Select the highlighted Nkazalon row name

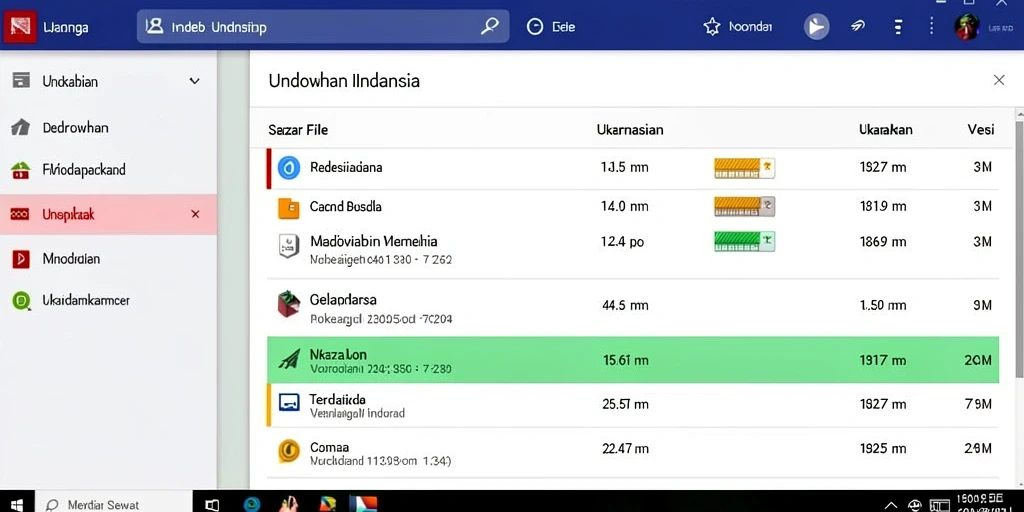click(338, 355)
